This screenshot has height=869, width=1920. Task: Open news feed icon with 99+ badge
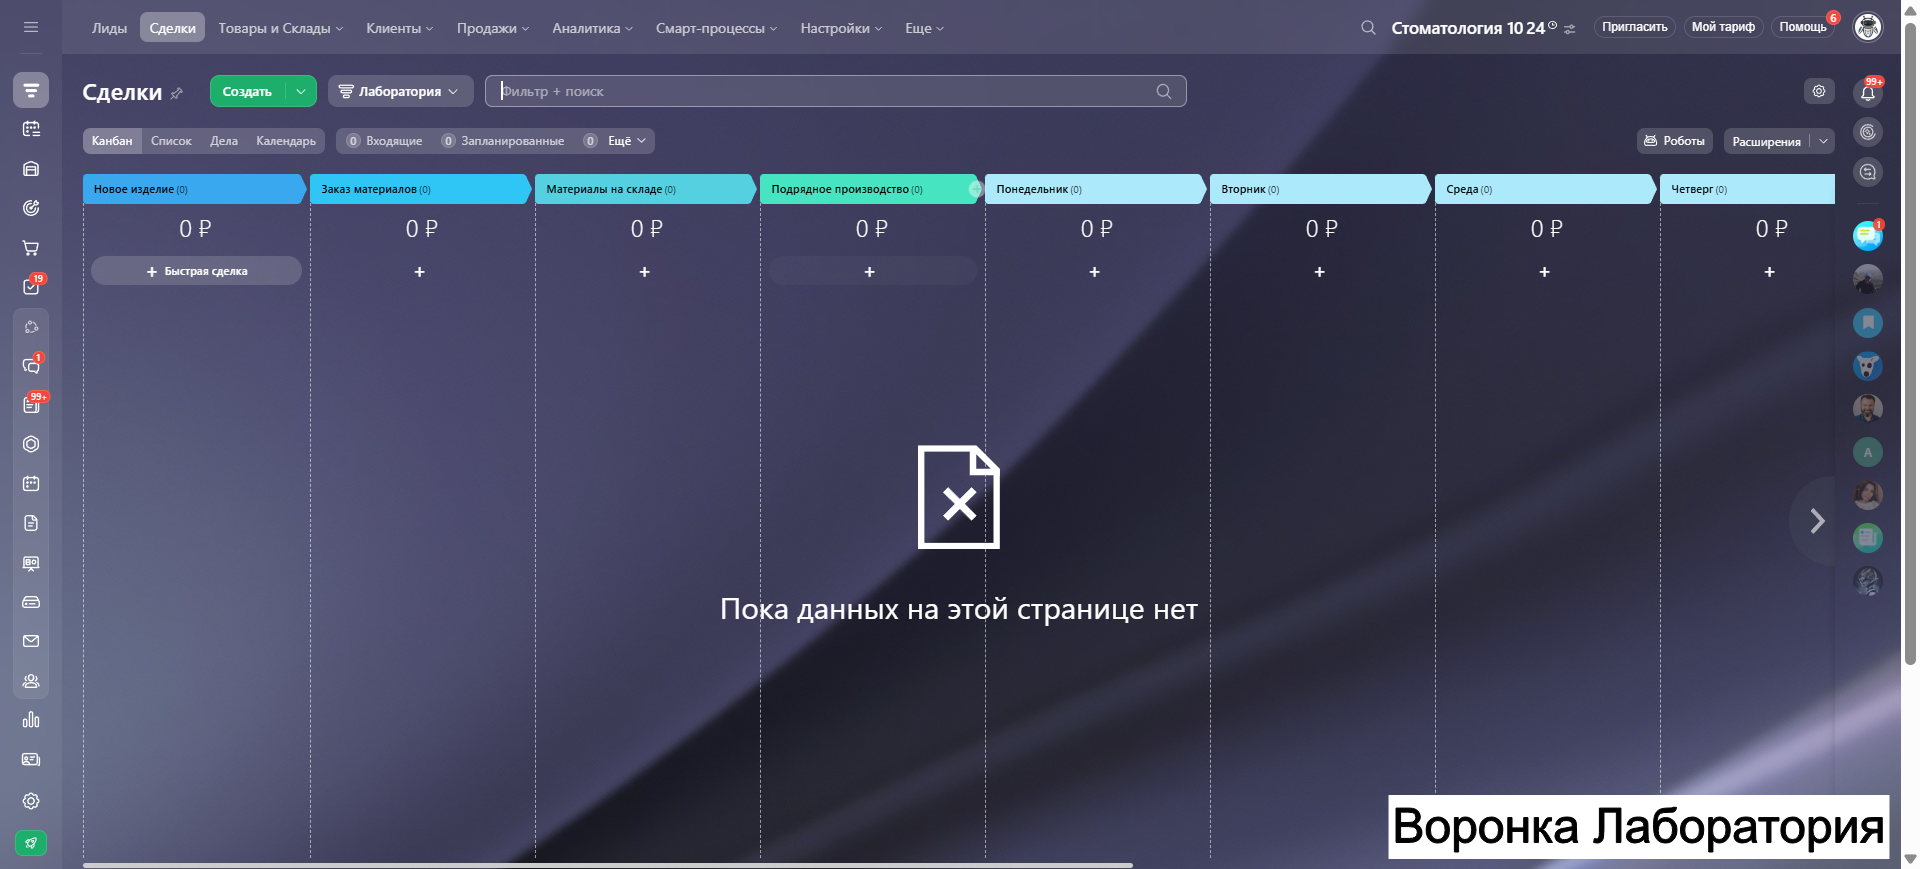31,404
